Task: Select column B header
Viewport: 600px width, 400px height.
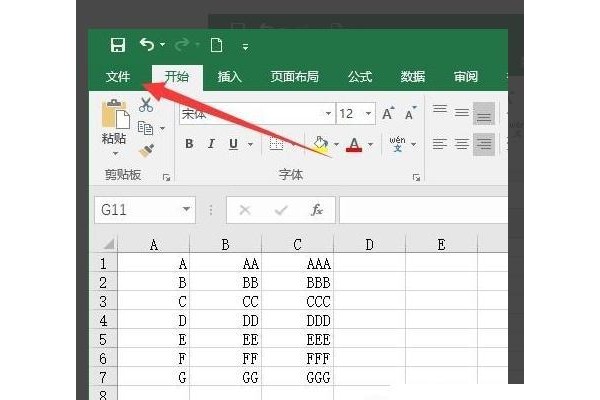Action: pyautogui.click(x=225, y=244)
